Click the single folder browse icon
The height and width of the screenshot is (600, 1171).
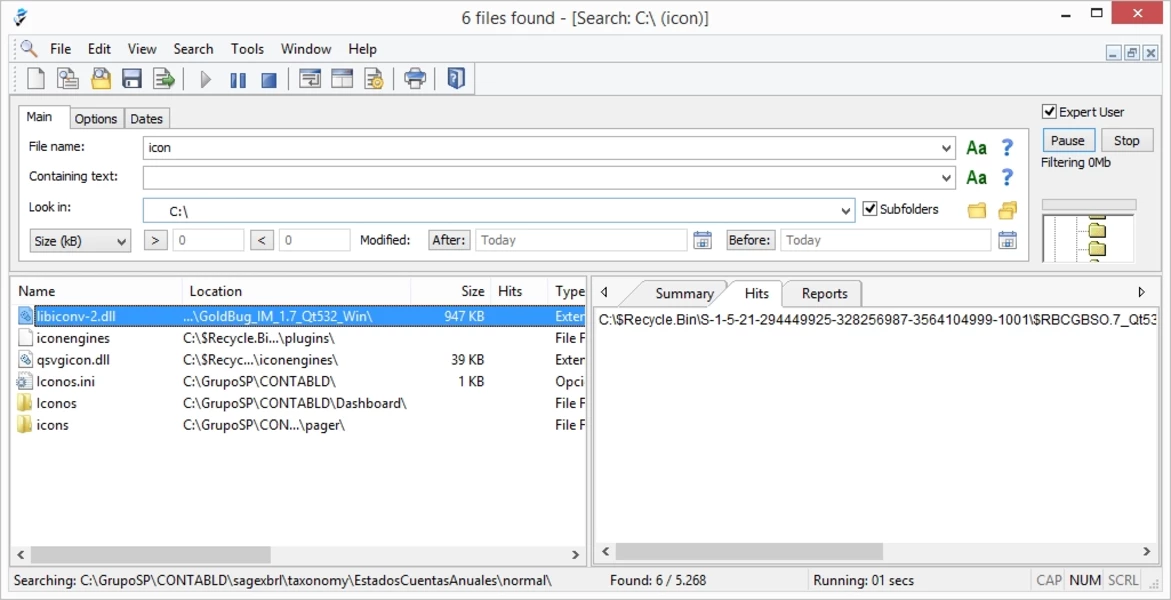coord(976,210)
